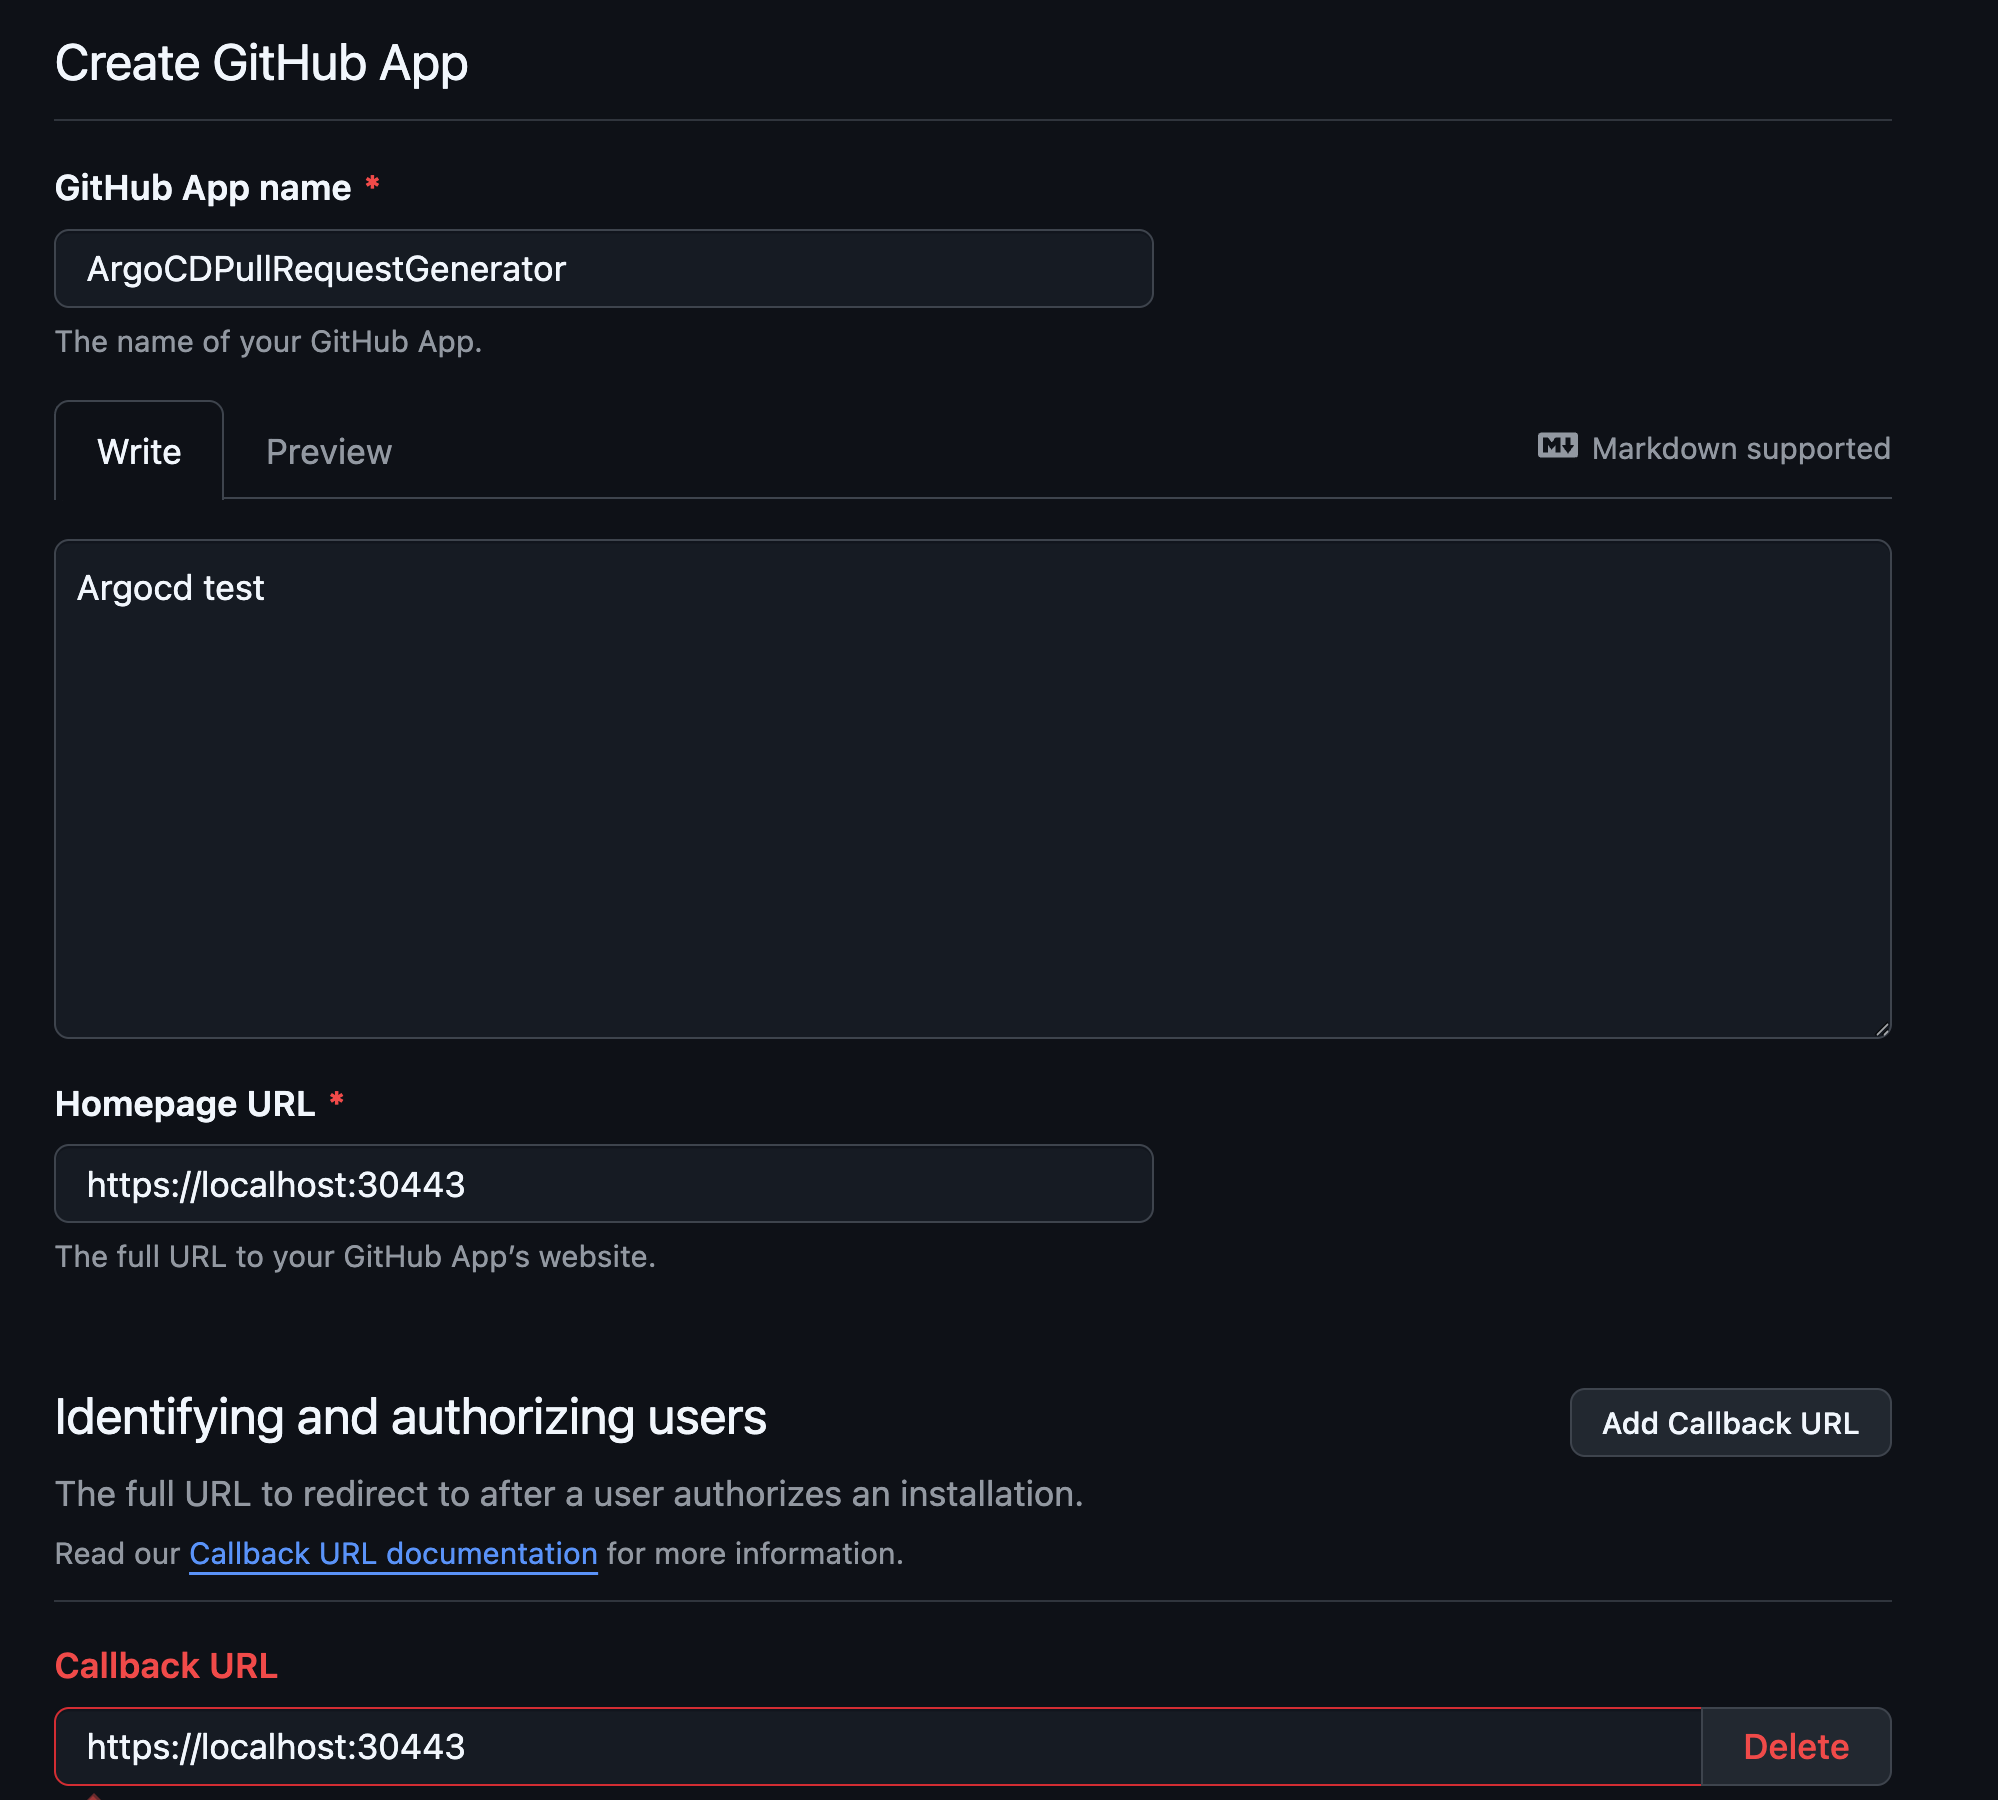Click the 'full URL to your GitHub App's website' hint
This screenshot has height=1800, width=1998.
[355, 1256]
